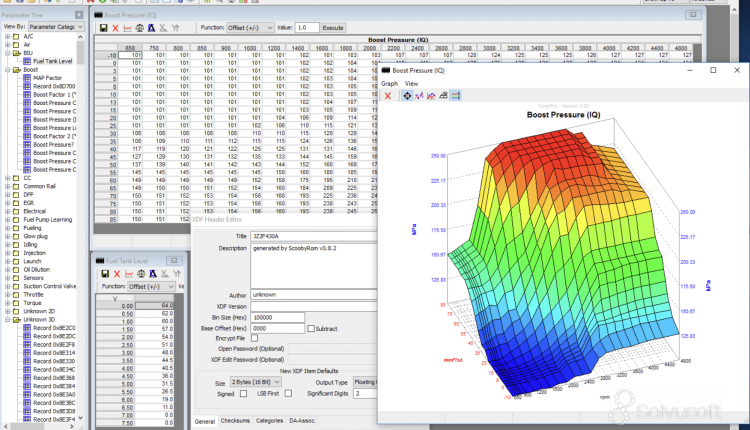Toggle the LSB First checkbox
Image resolution: width=750 pixels, height=430 pixels.
(288, 394)
